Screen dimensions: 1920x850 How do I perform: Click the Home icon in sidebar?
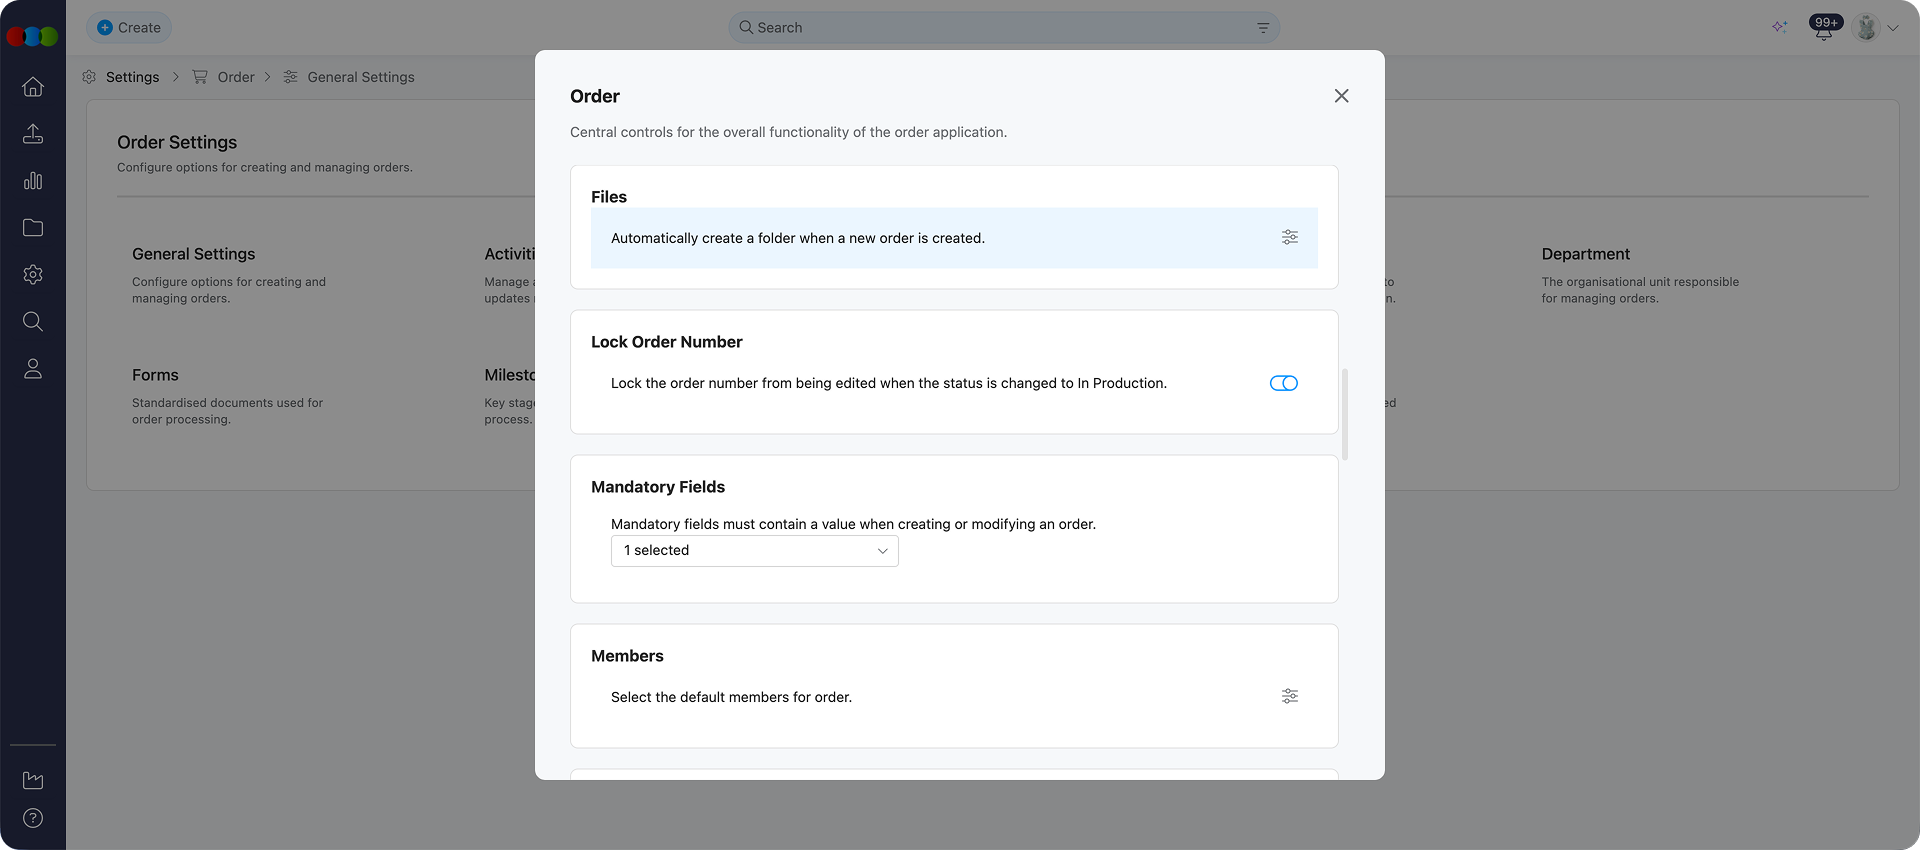tap(33, 87)
